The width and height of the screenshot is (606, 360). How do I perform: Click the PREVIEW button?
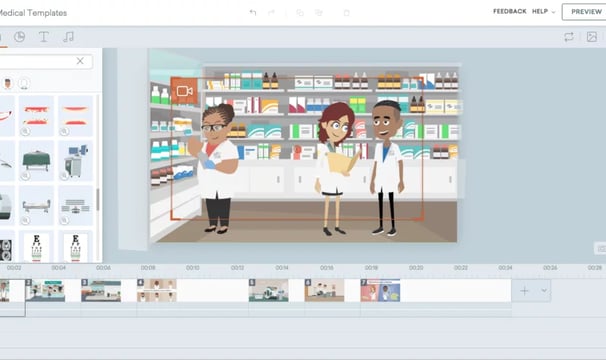(586, 12)
